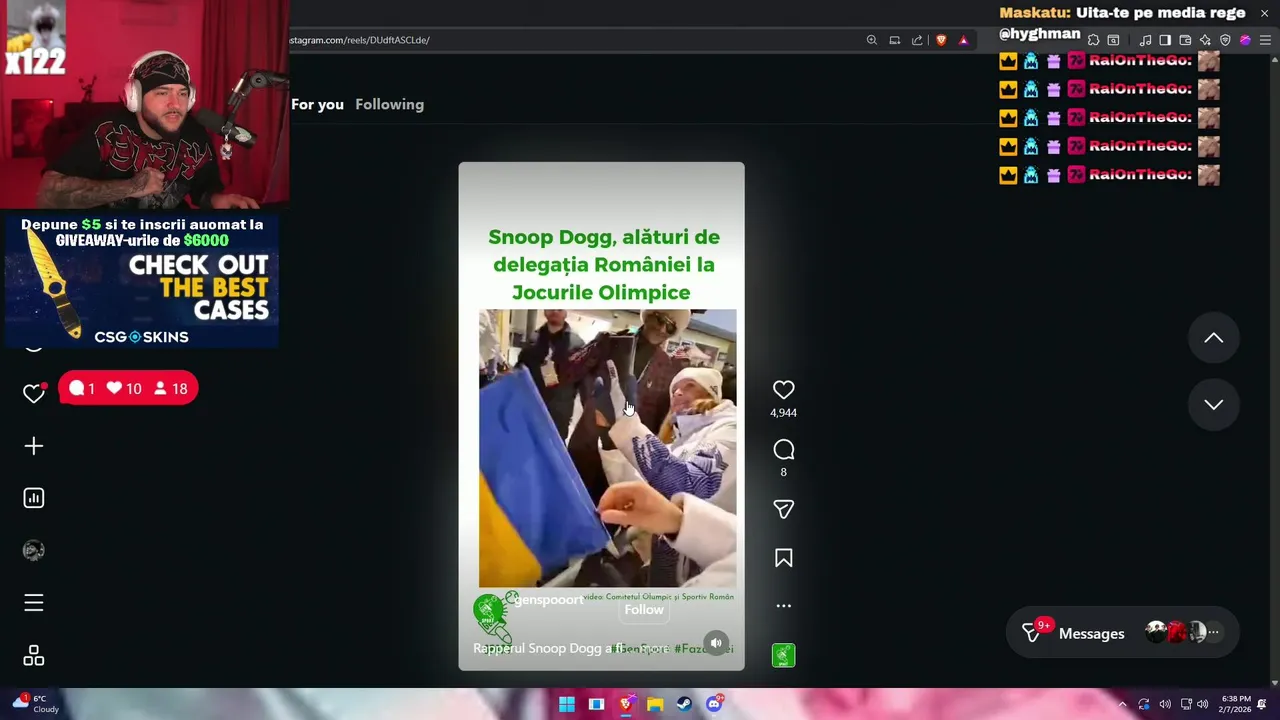
Task: Share the reel via paper plane icon
Action: (783, 510)
